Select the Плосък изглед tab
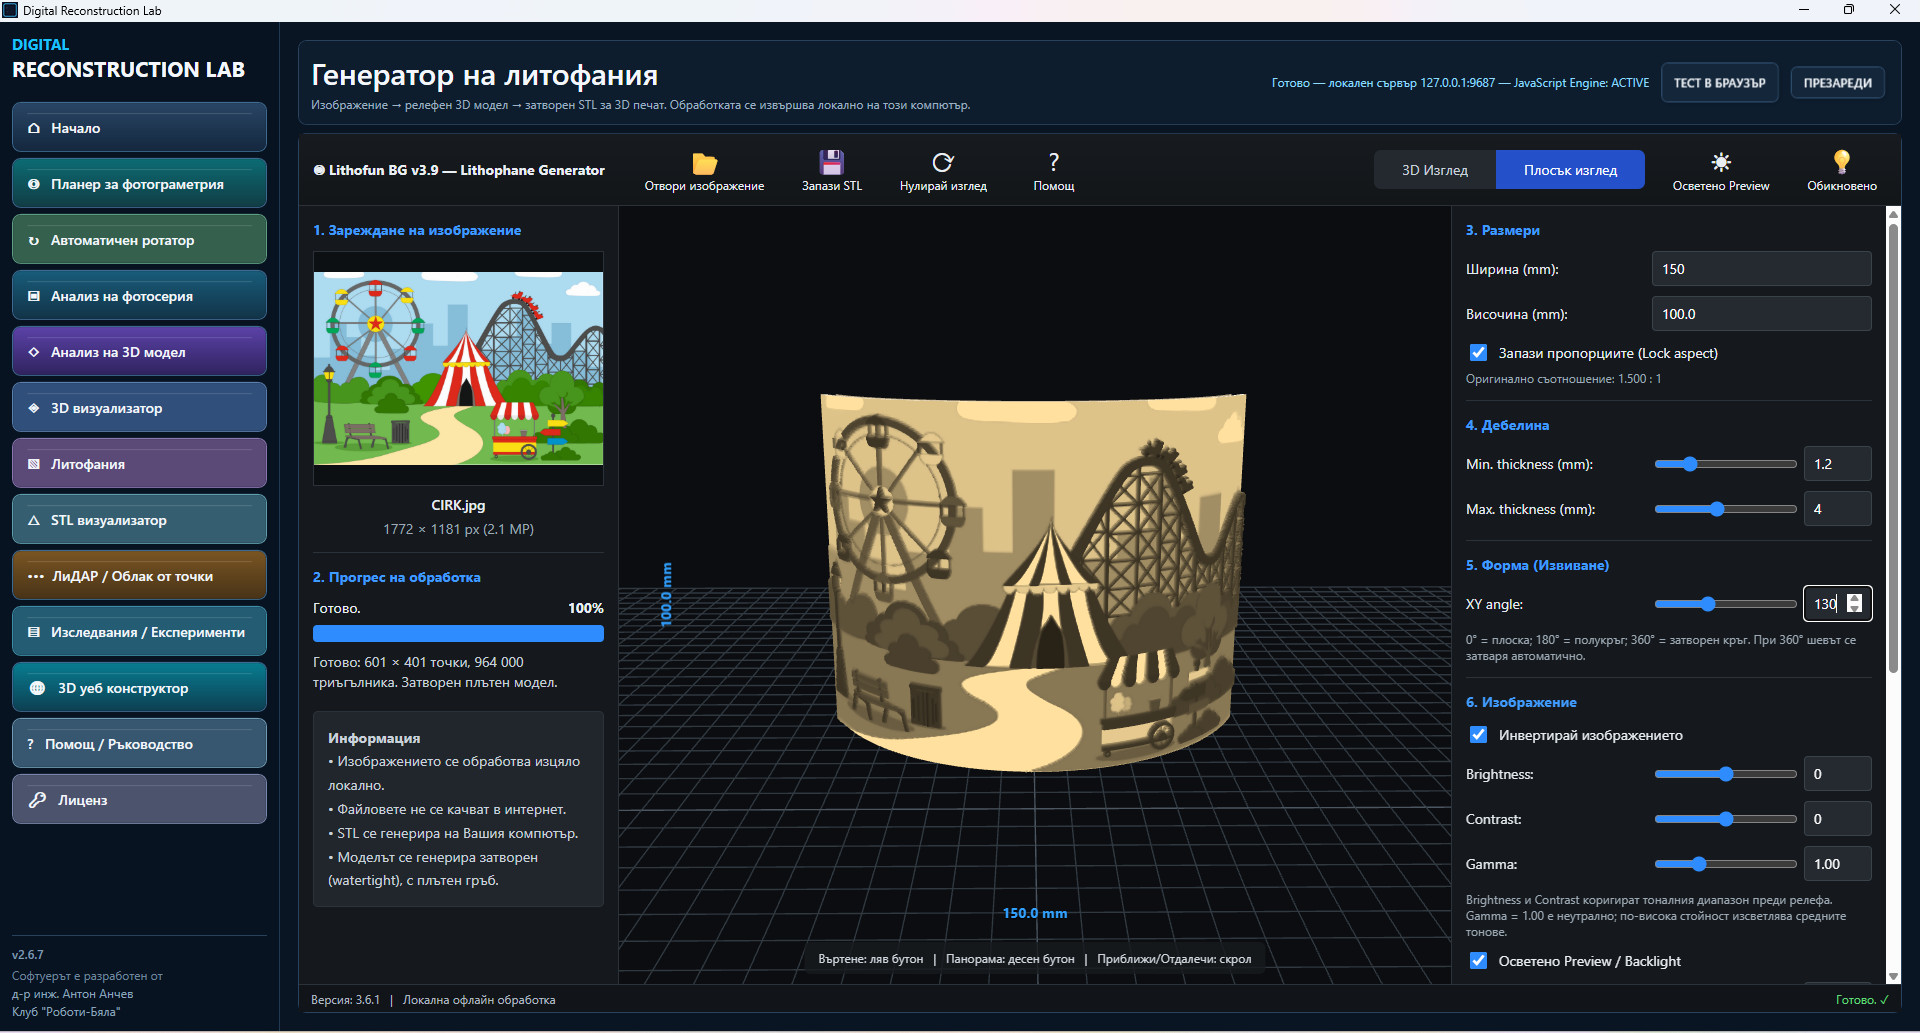Screen dimensions: 1920x1033 click(1570, 170)
